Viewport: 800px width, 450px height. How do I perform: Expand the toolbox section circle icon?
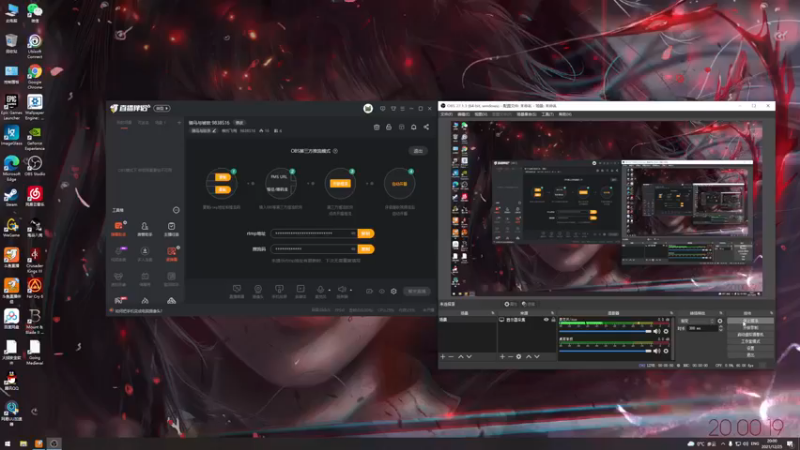point(176,210)
